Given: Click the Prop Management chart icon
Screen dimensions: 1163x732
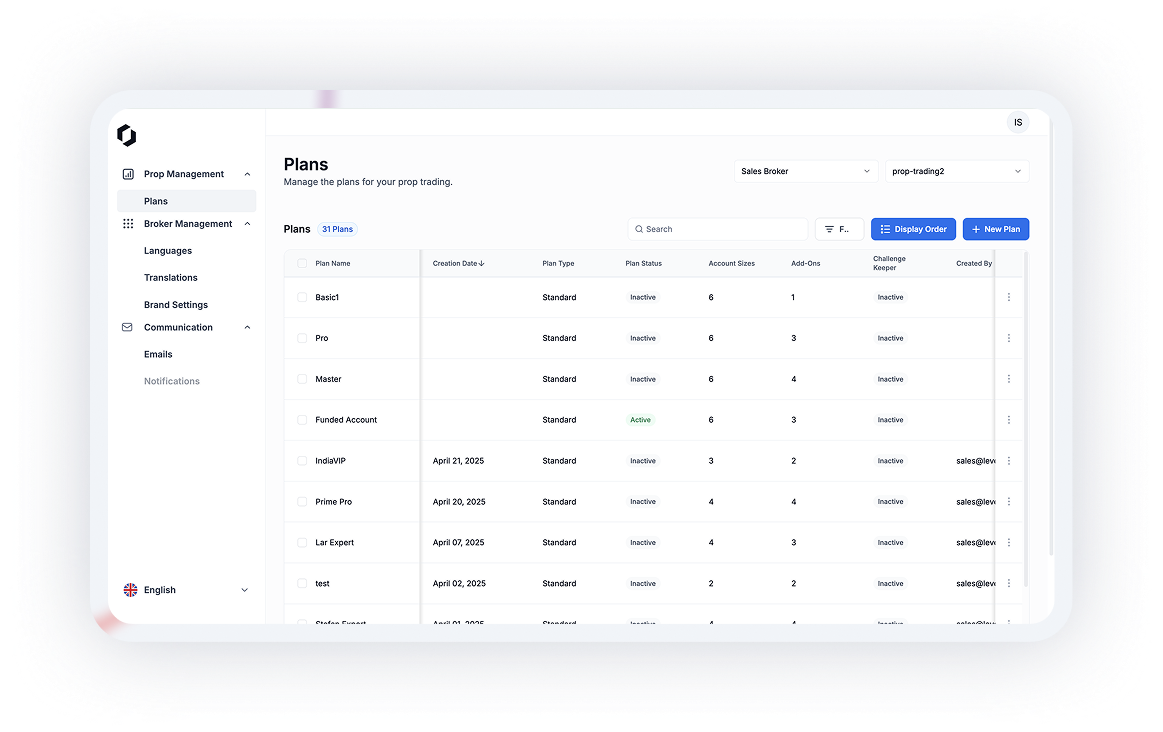Looking at the screenshot, I should 128,174.
